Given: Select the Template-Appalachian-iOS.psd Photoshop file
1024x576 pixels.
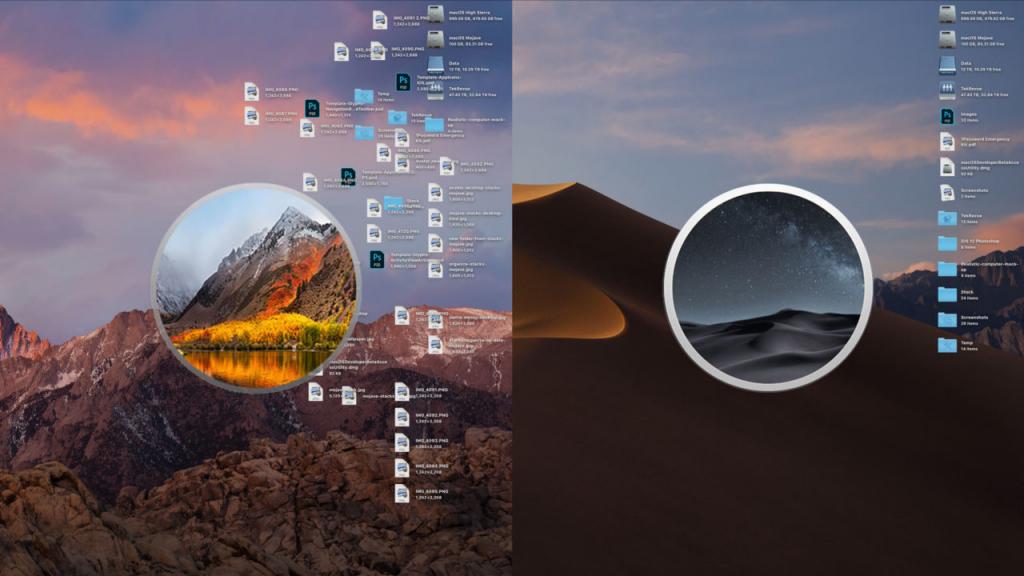Looking at the screenshot, I should pos(402,80).
